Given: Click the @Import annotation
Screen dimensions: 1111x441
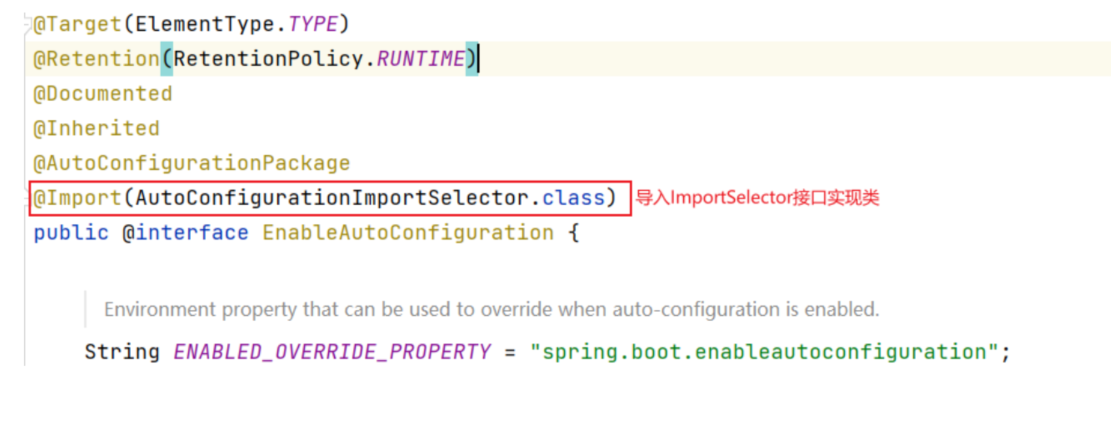Looking at the screenshot, I should coord(75,198).
